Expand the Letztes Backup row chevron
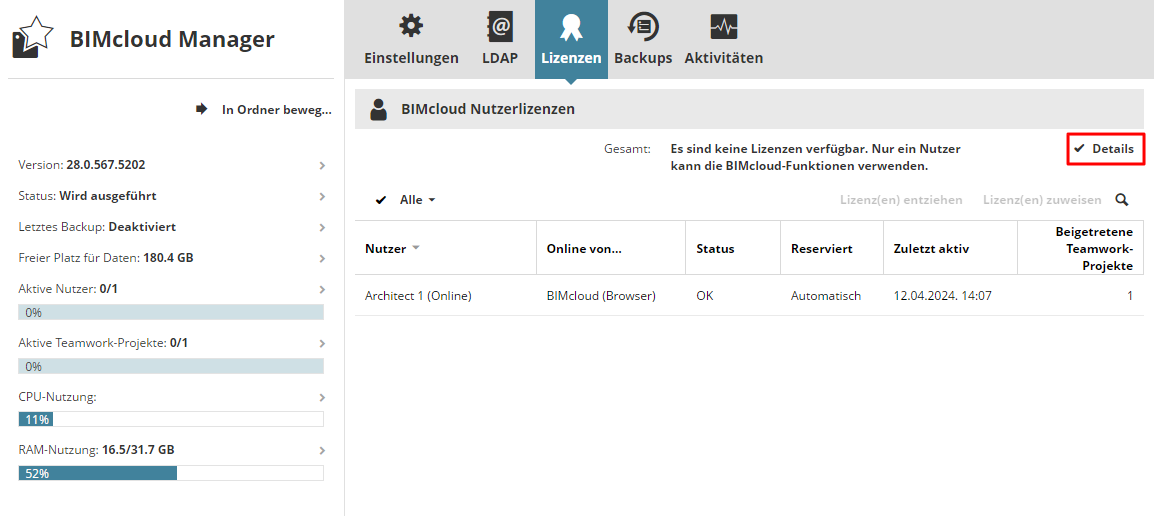This screenshot has height=516, width=1154. click(x=322, y=227)
